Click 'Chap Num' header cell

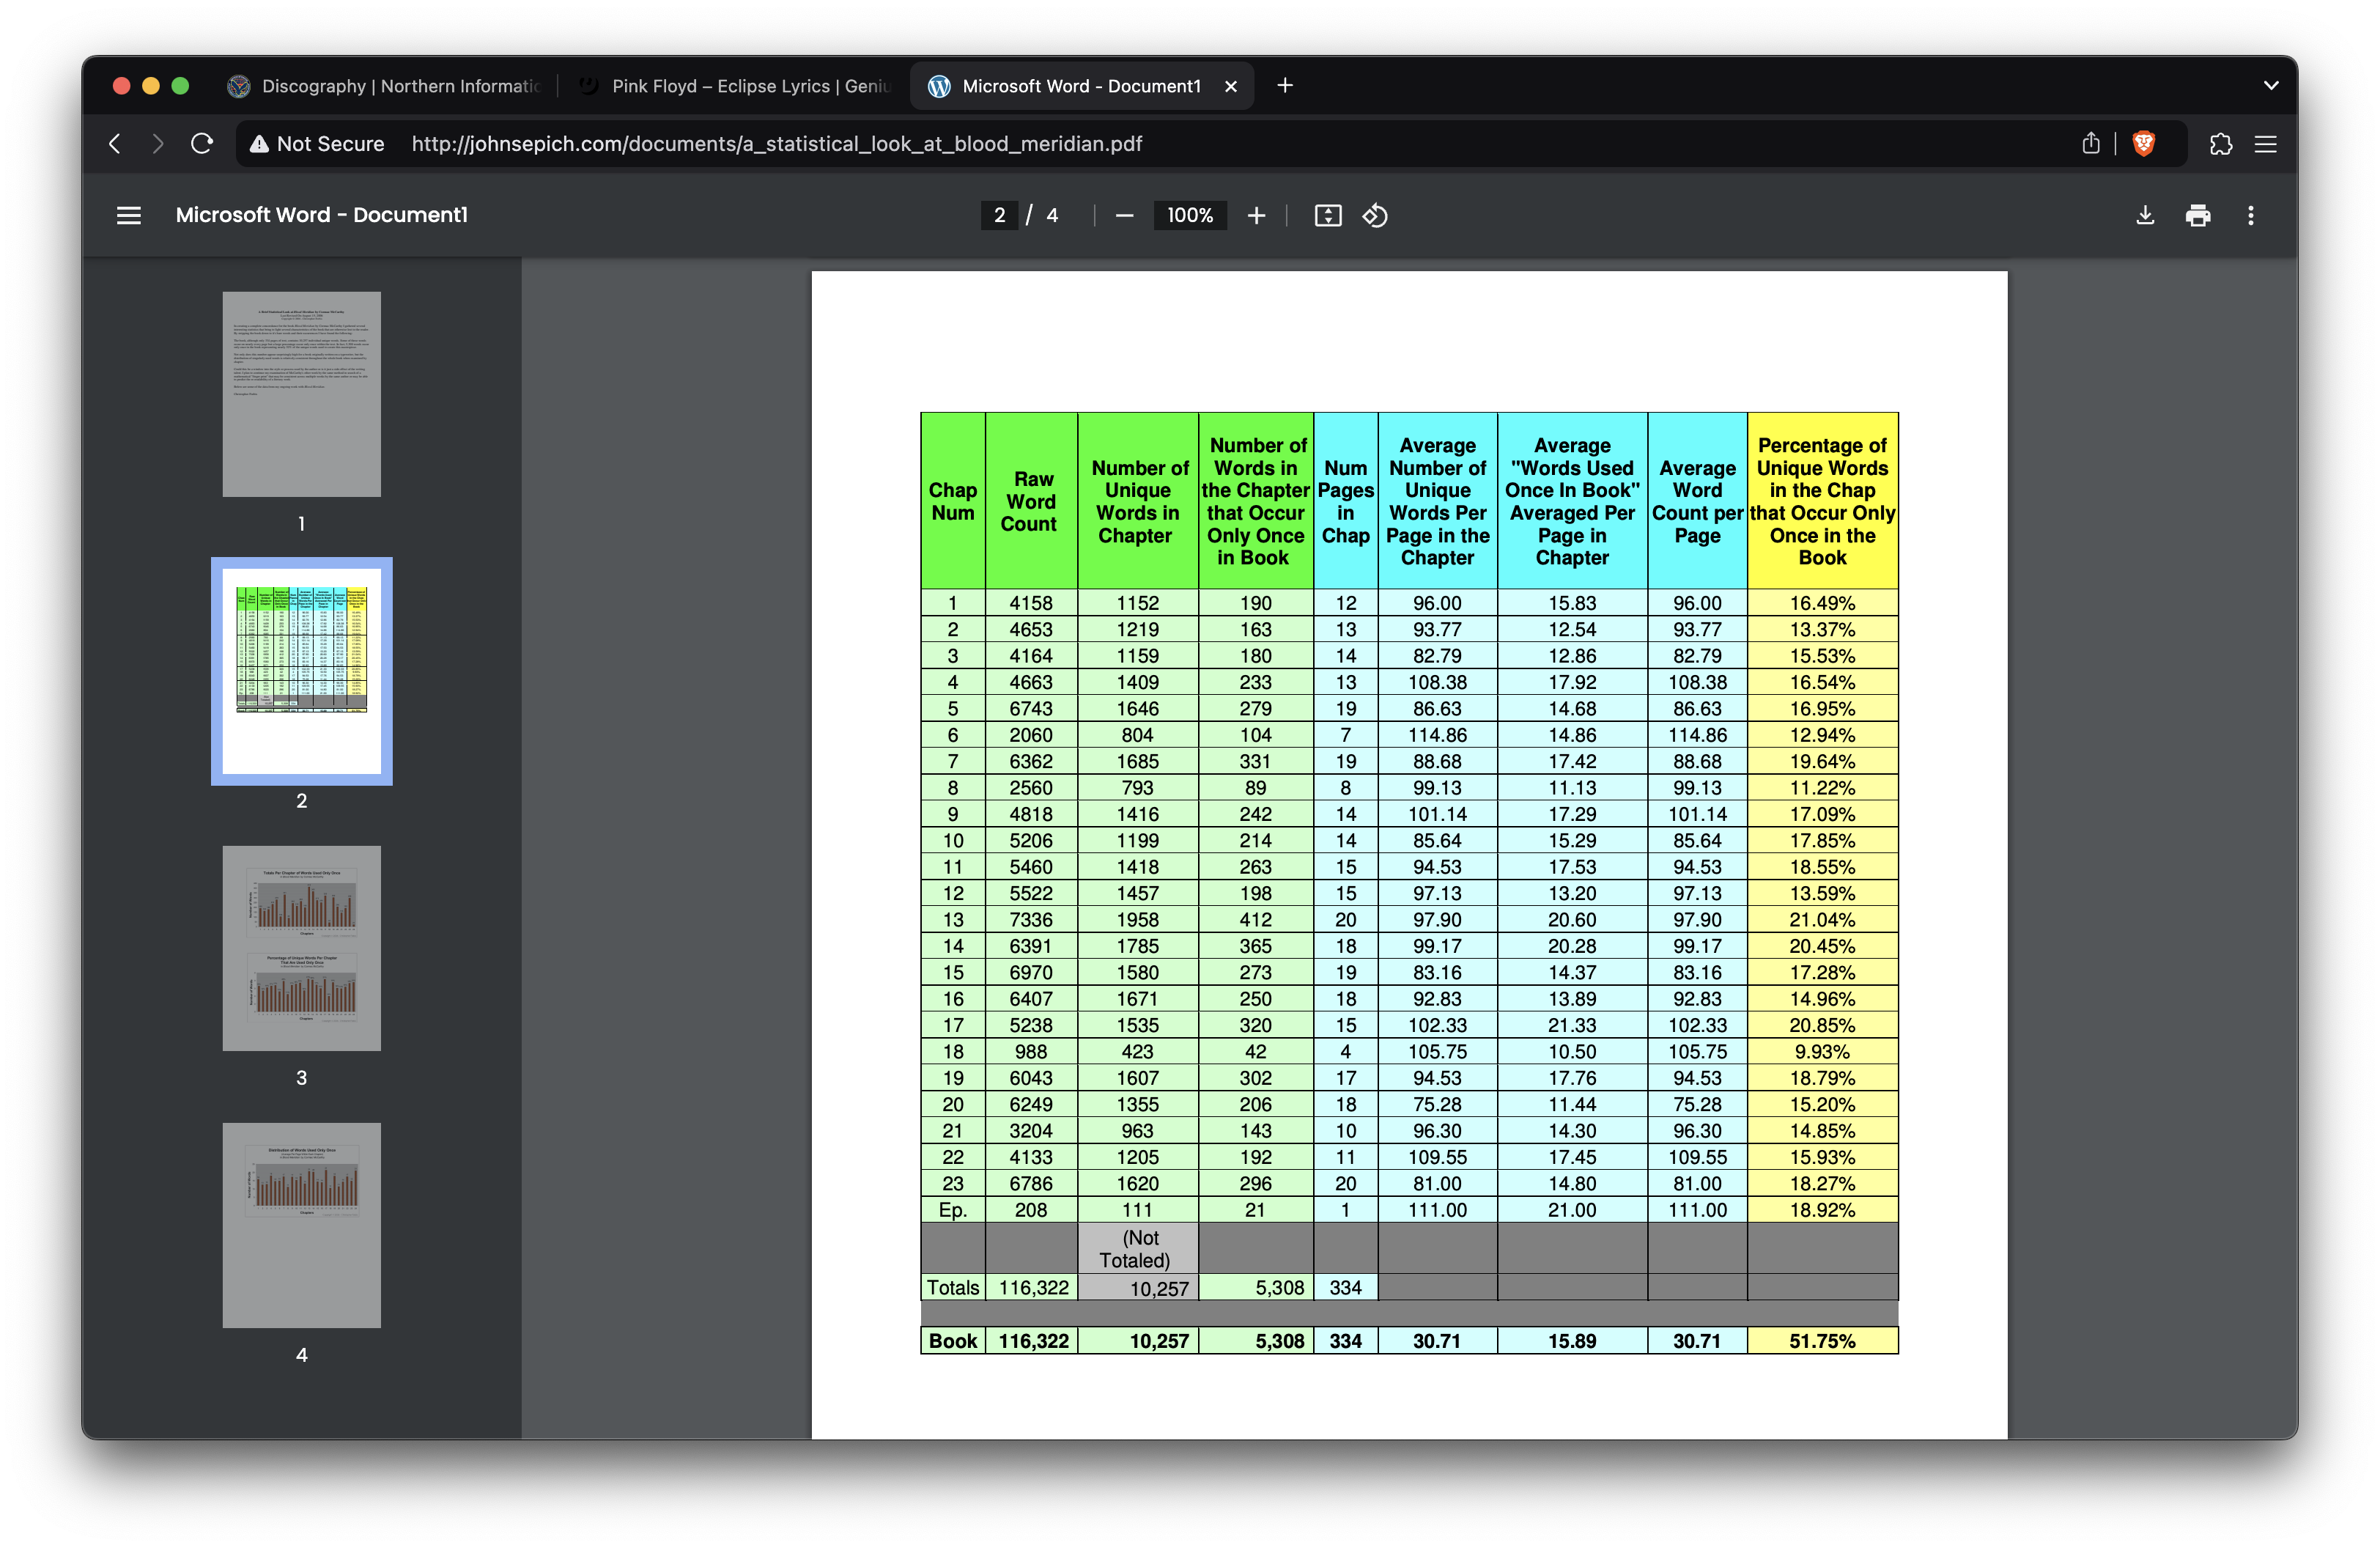(953, 501)
